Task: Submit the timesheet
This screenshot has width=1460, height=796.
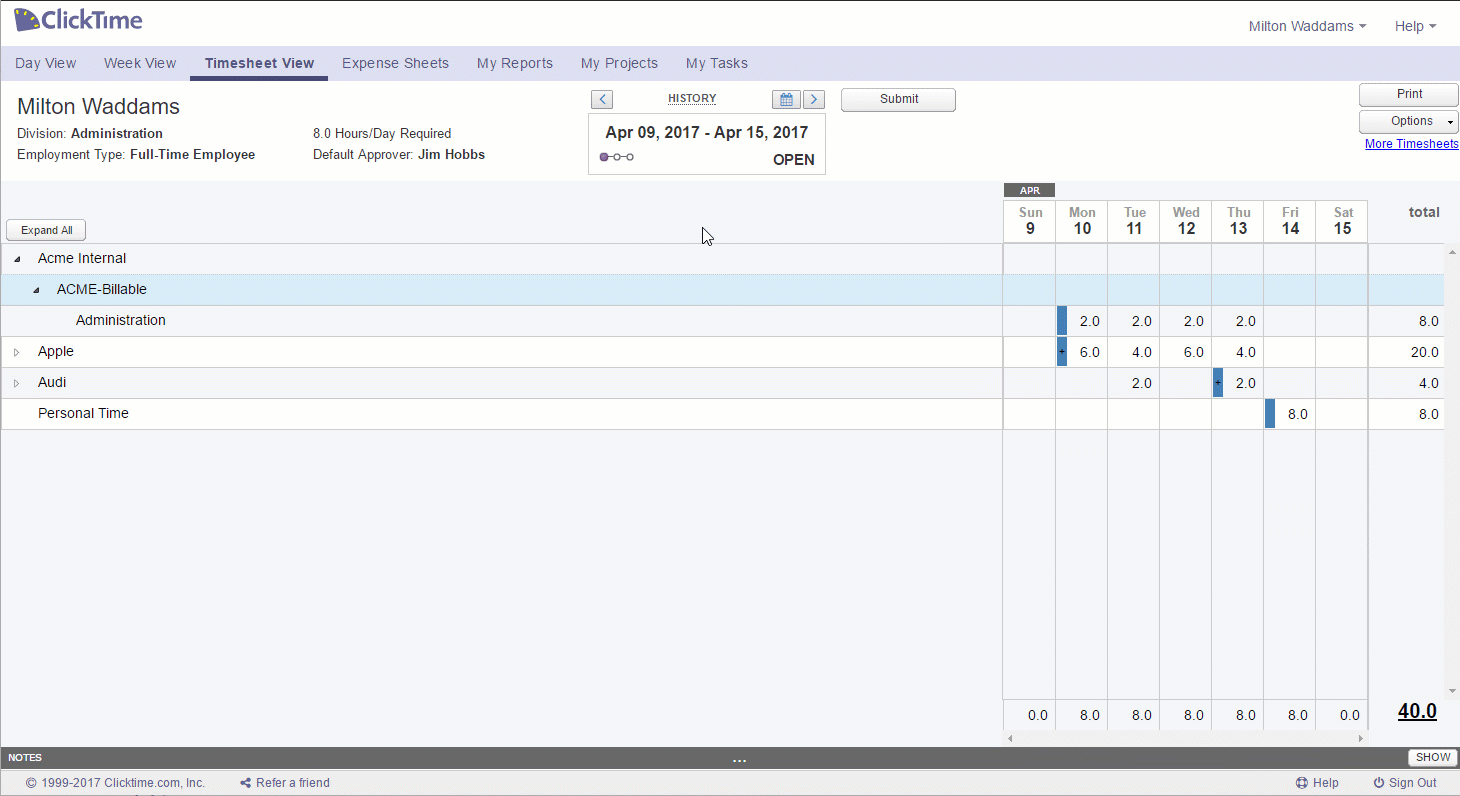Action: (897, 99)
